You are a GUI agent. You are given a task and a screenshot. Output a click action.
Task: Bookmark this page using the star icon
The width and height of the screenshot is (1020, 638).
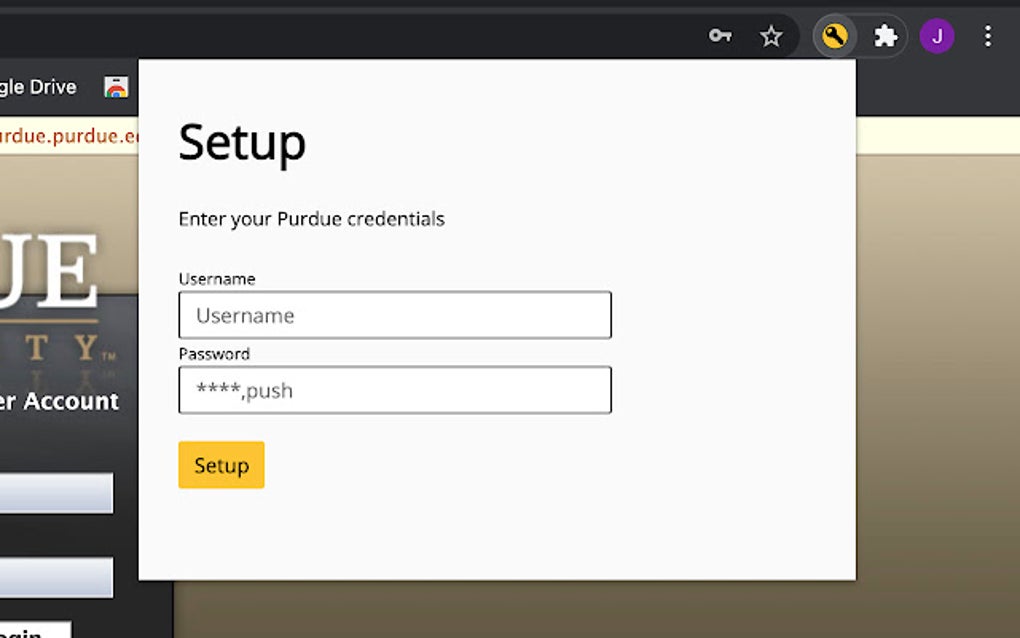pyautogui.click(x=771, y=36)
